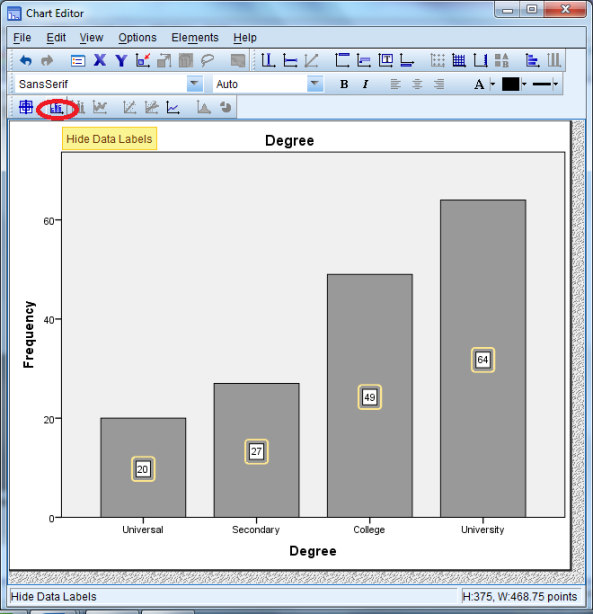Screen dimensions: 593x614
Task: Open the Edit menu
Action: [x=56, y=38]
